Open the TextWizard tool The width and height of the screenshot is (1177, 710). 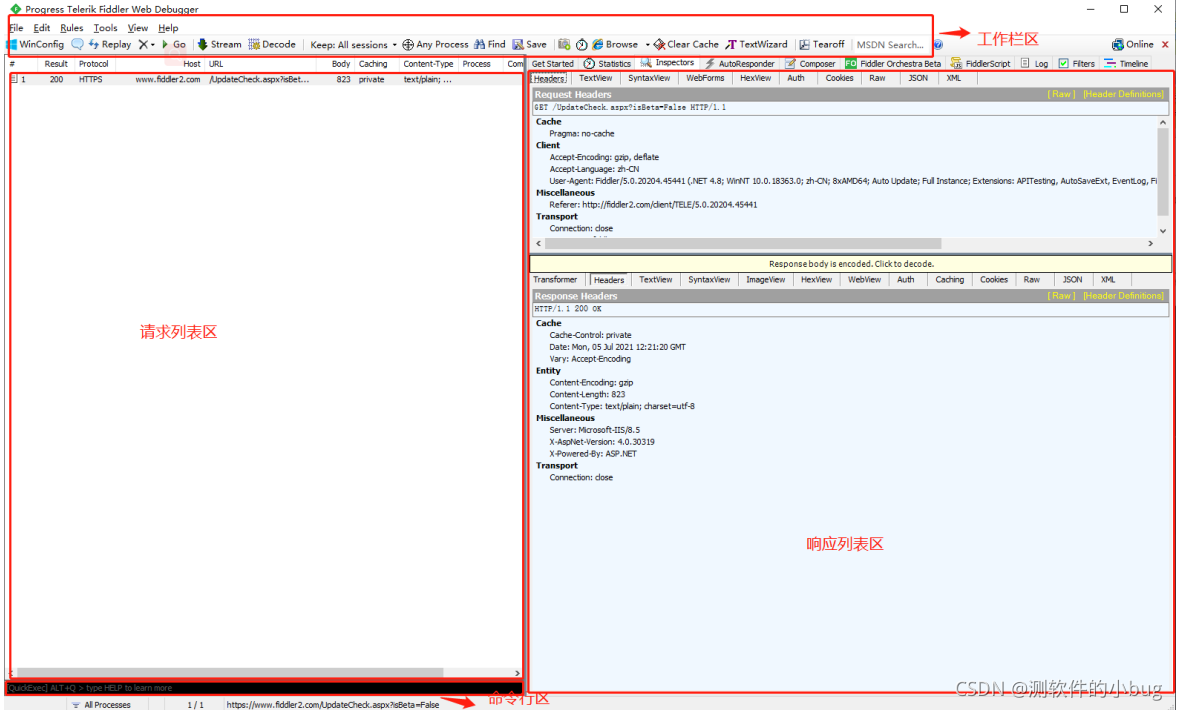click(x=756, y=44)
